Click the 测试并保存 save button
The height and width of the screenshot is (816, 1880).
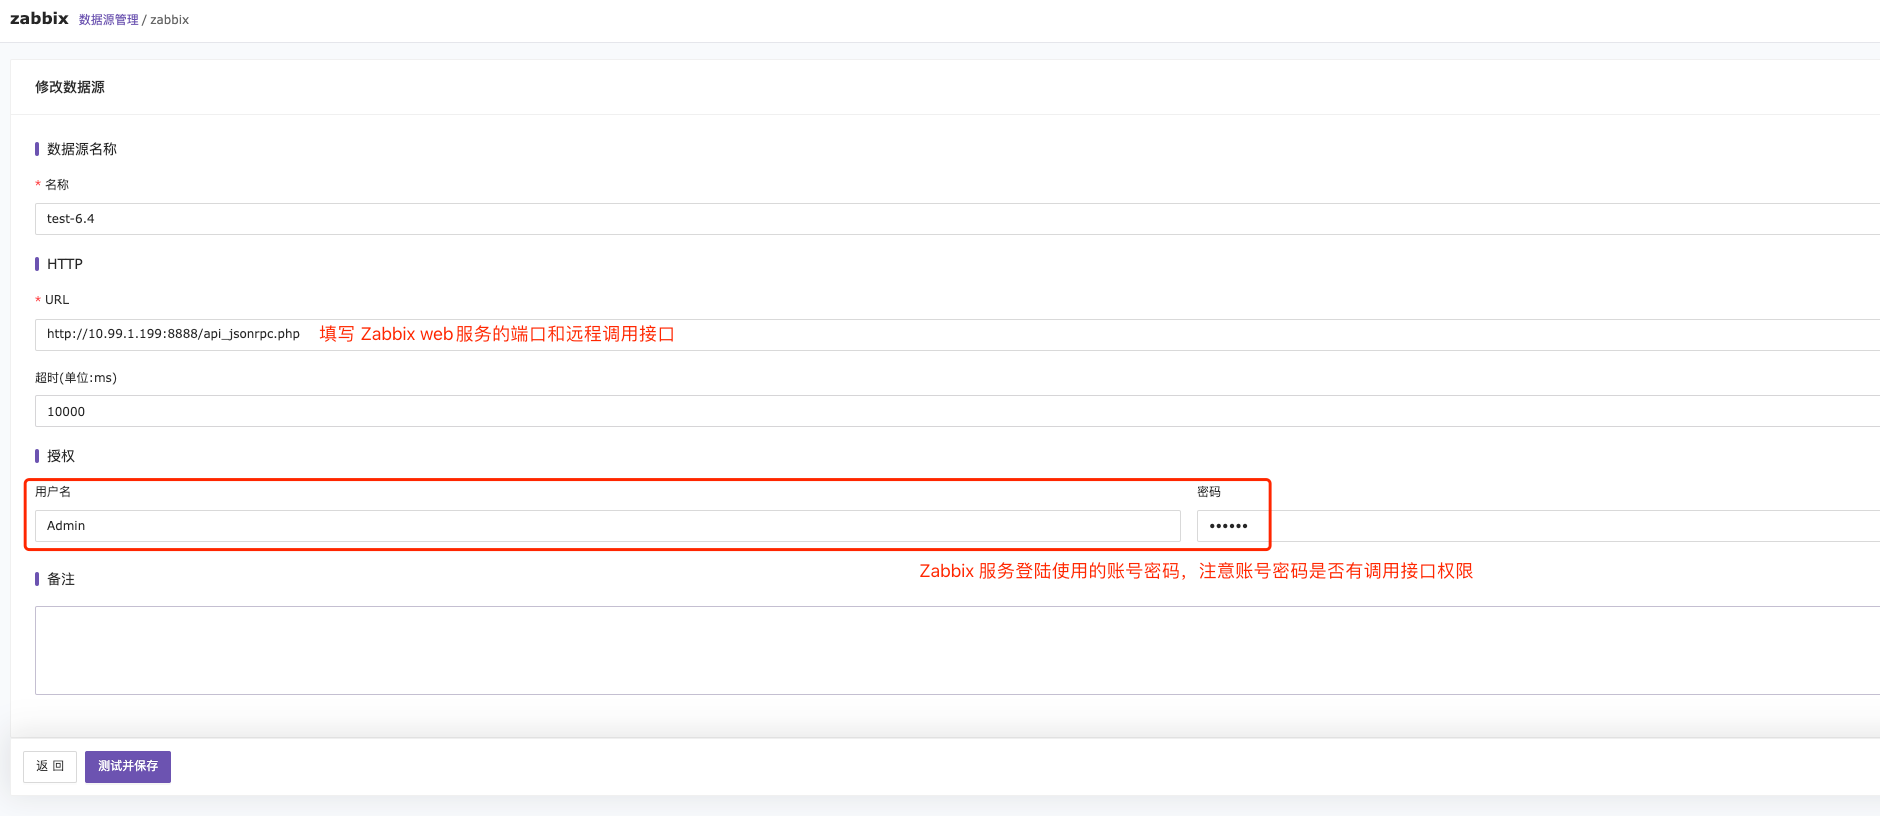127,766
